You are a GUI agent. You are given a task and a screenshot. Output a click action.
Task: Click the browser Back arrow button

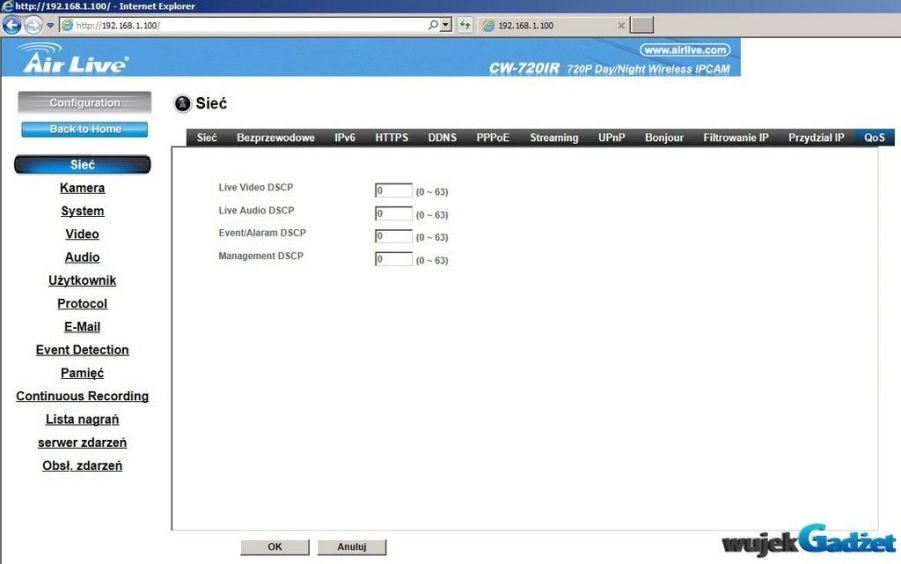click(12, 25)
